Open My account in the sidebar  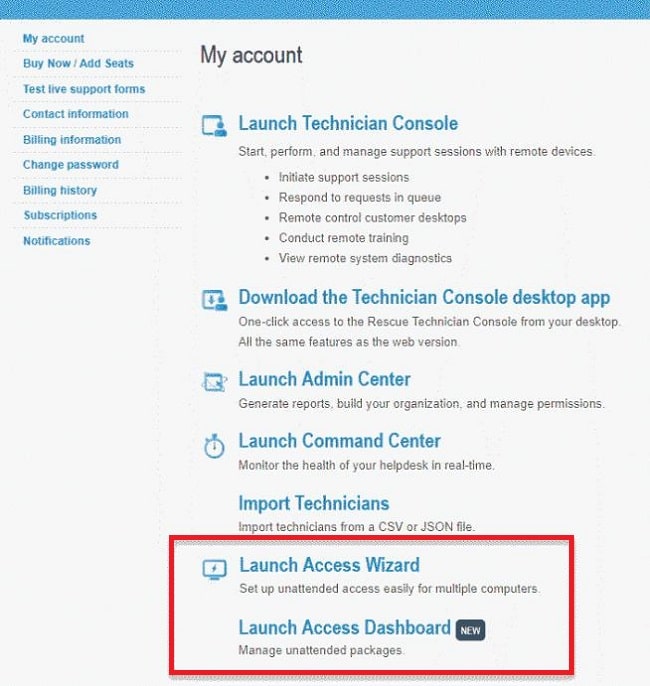(53, 38)
